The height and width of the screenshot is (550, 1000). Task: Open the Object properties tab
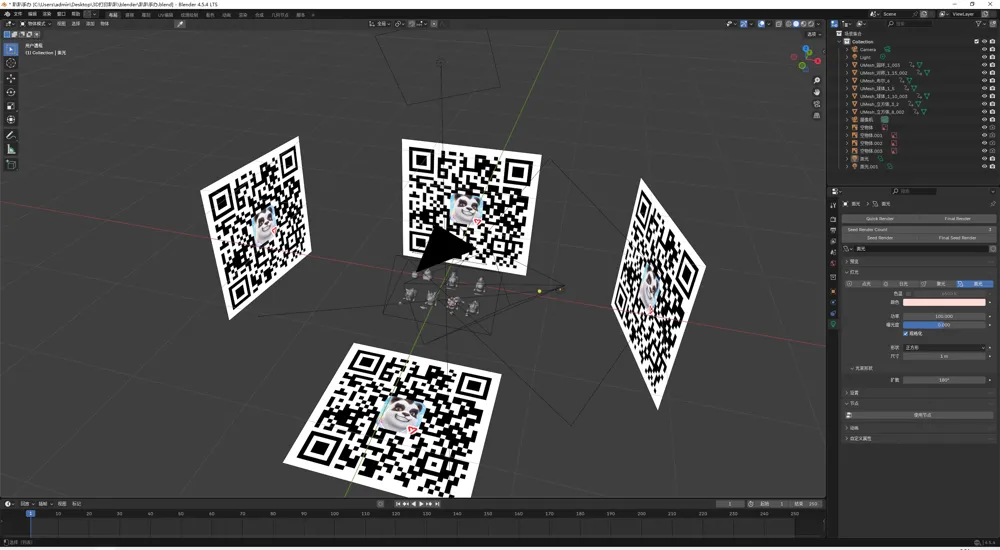tap(833, 292)
